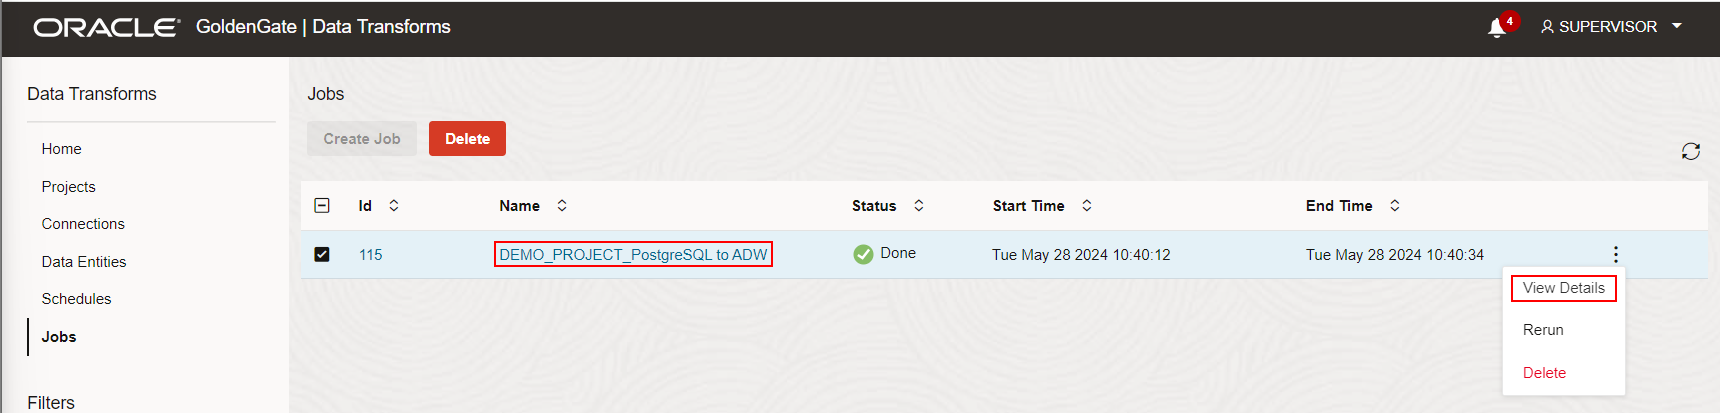Navigate to Schedules in the sidebar
This screenshot has width=1720, height=413.
point(76,299)
